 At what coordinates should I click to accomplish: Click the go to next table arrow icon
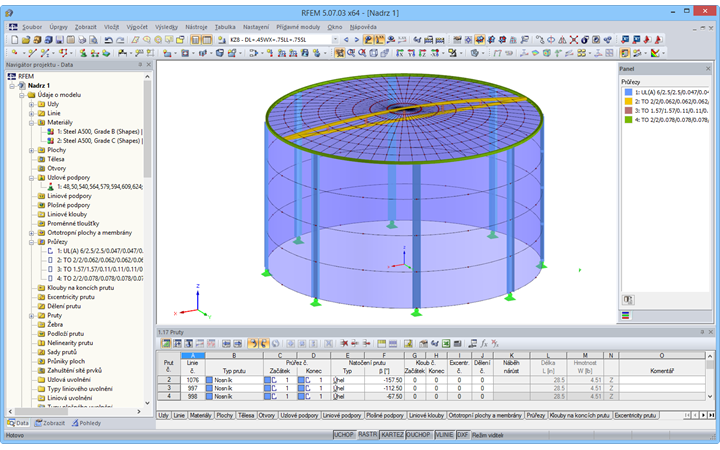pyautogui.click(x=237, y=343)
